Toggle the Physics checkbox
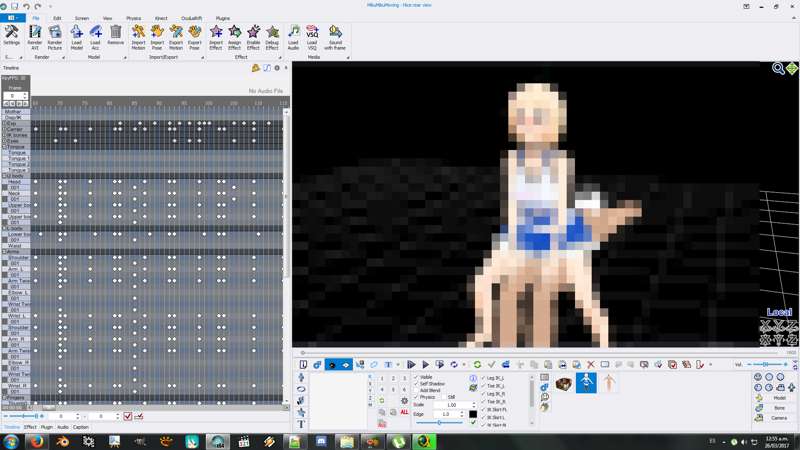The height and width of the screenshot is (450, 800). tap(416, 397)
